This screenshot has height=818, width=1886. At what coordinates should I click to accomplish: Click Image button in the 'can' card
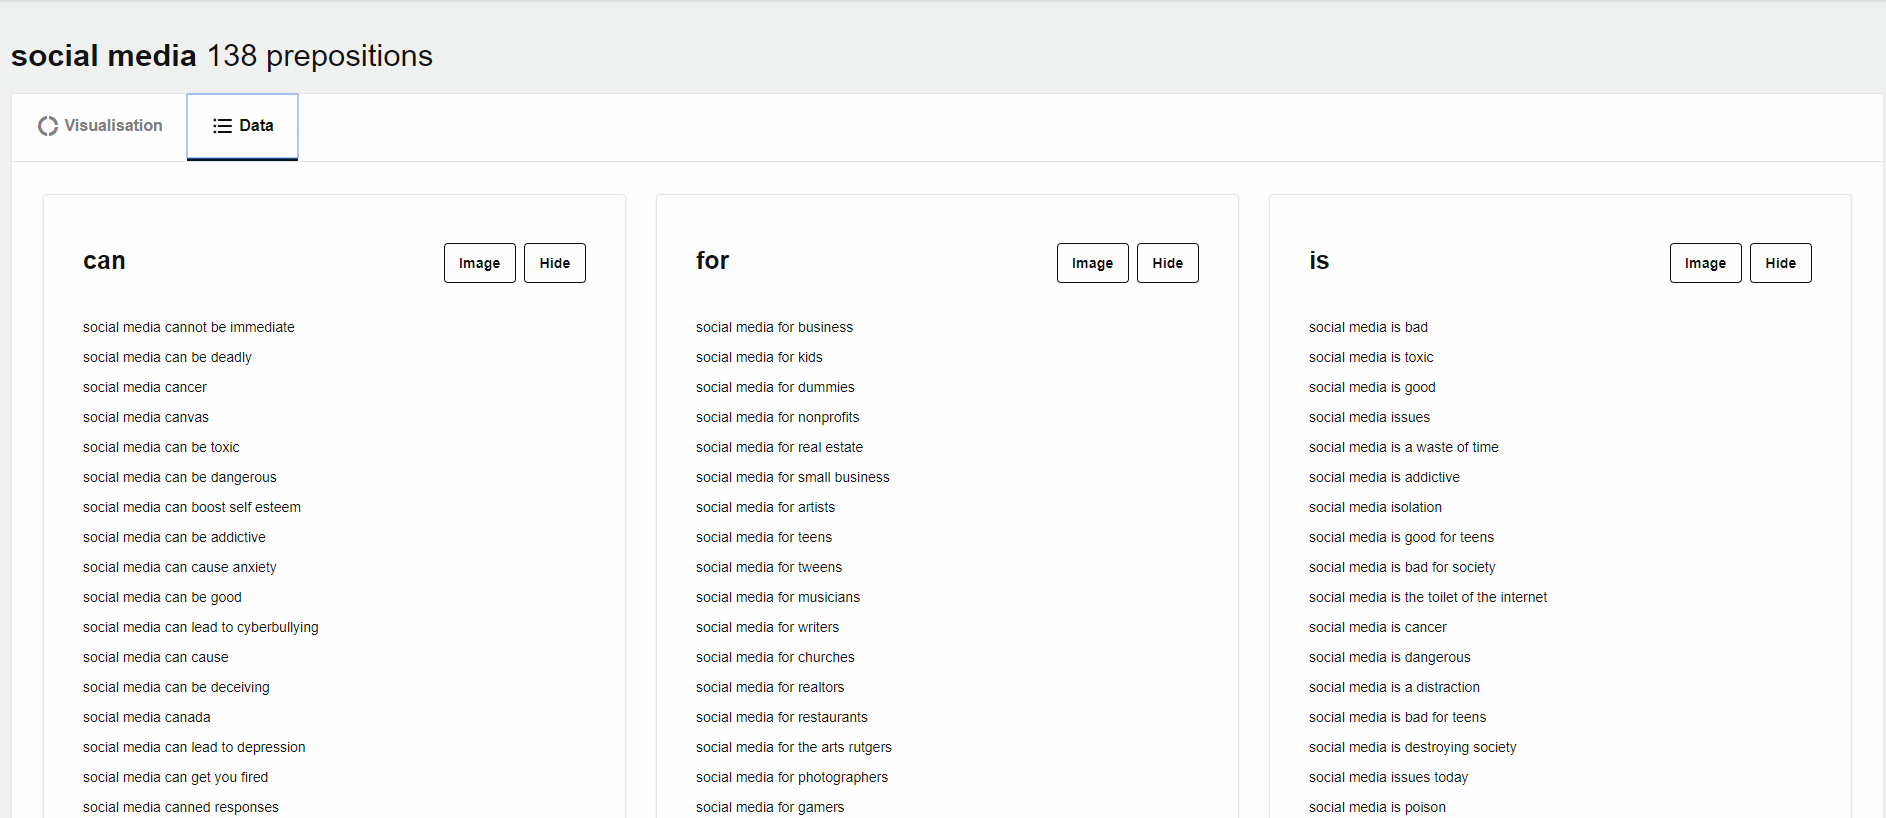coord(479,263)
